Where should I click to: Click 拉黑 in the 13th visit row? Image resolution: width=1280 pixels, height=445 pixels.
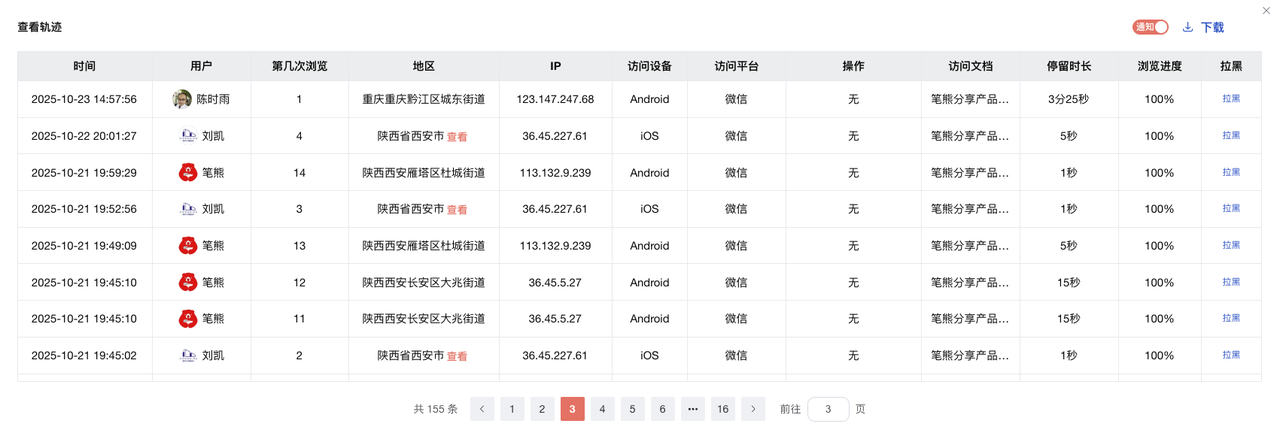tap(1231, 245)
